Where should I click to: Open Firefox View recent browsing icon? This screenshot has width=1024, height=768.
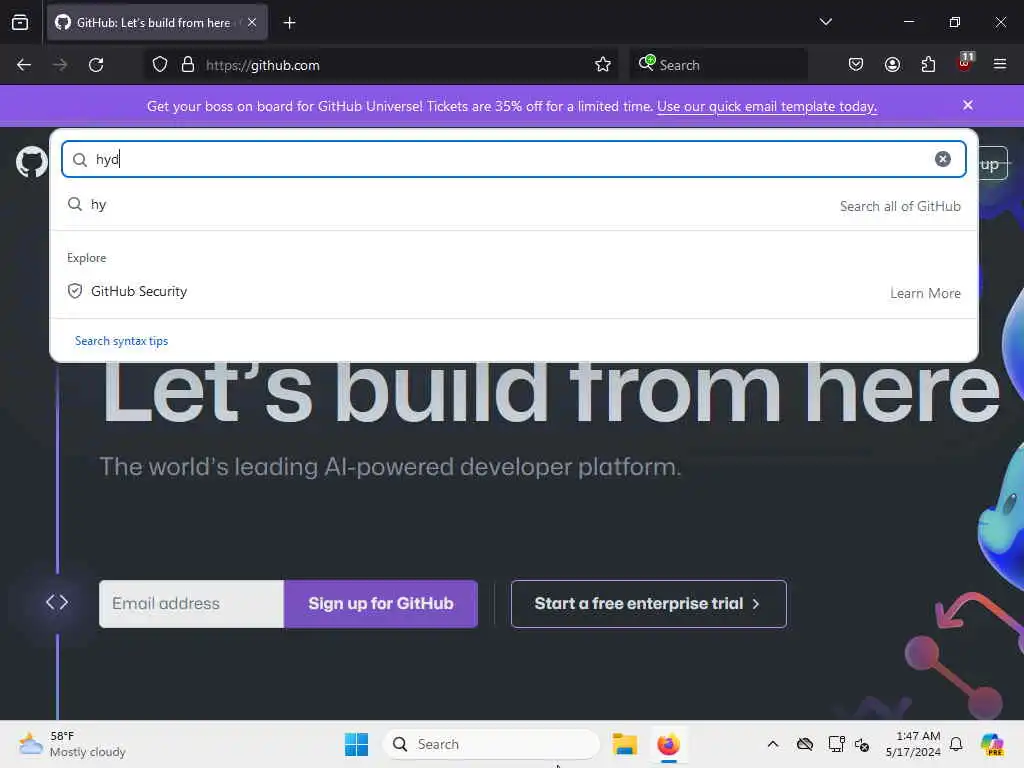click(x=20, y=22)
